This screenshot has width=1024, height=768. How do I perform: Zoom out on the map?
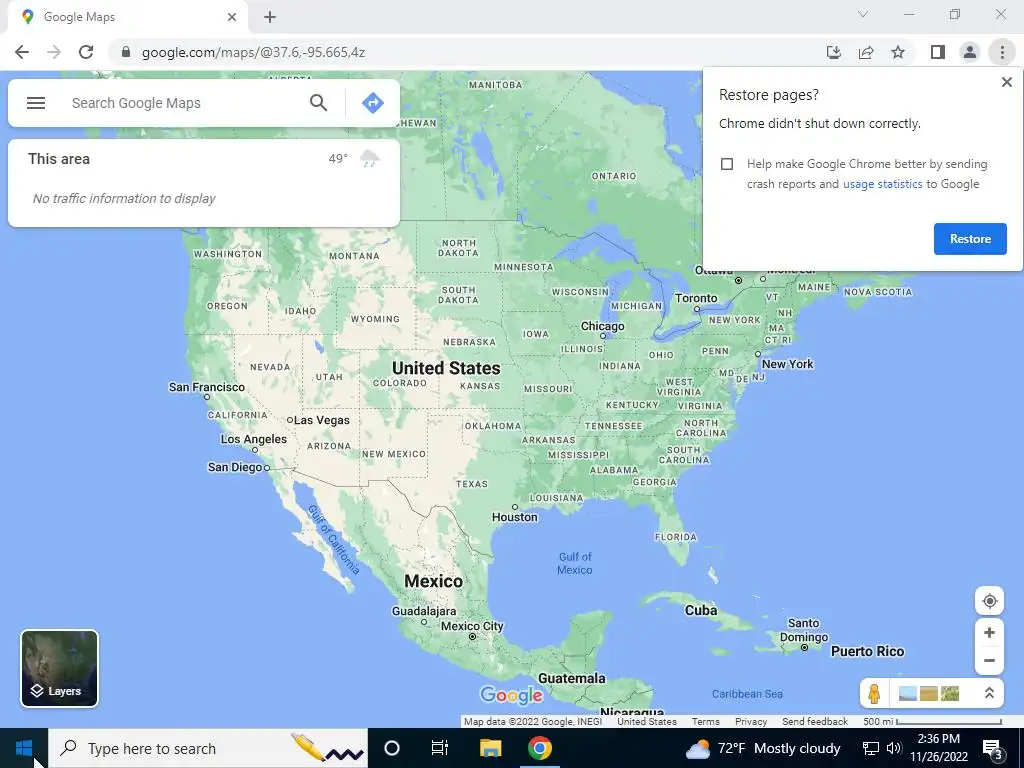[x=989, y=660]
